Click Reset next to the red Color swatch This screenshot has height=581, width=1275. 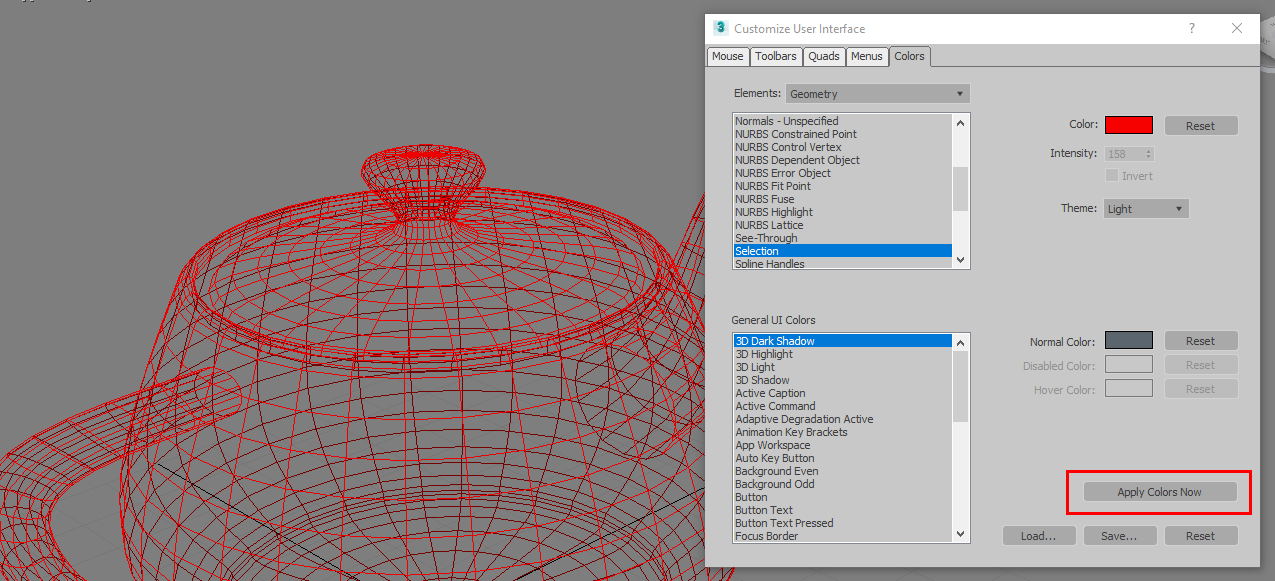coord(1200,124)
